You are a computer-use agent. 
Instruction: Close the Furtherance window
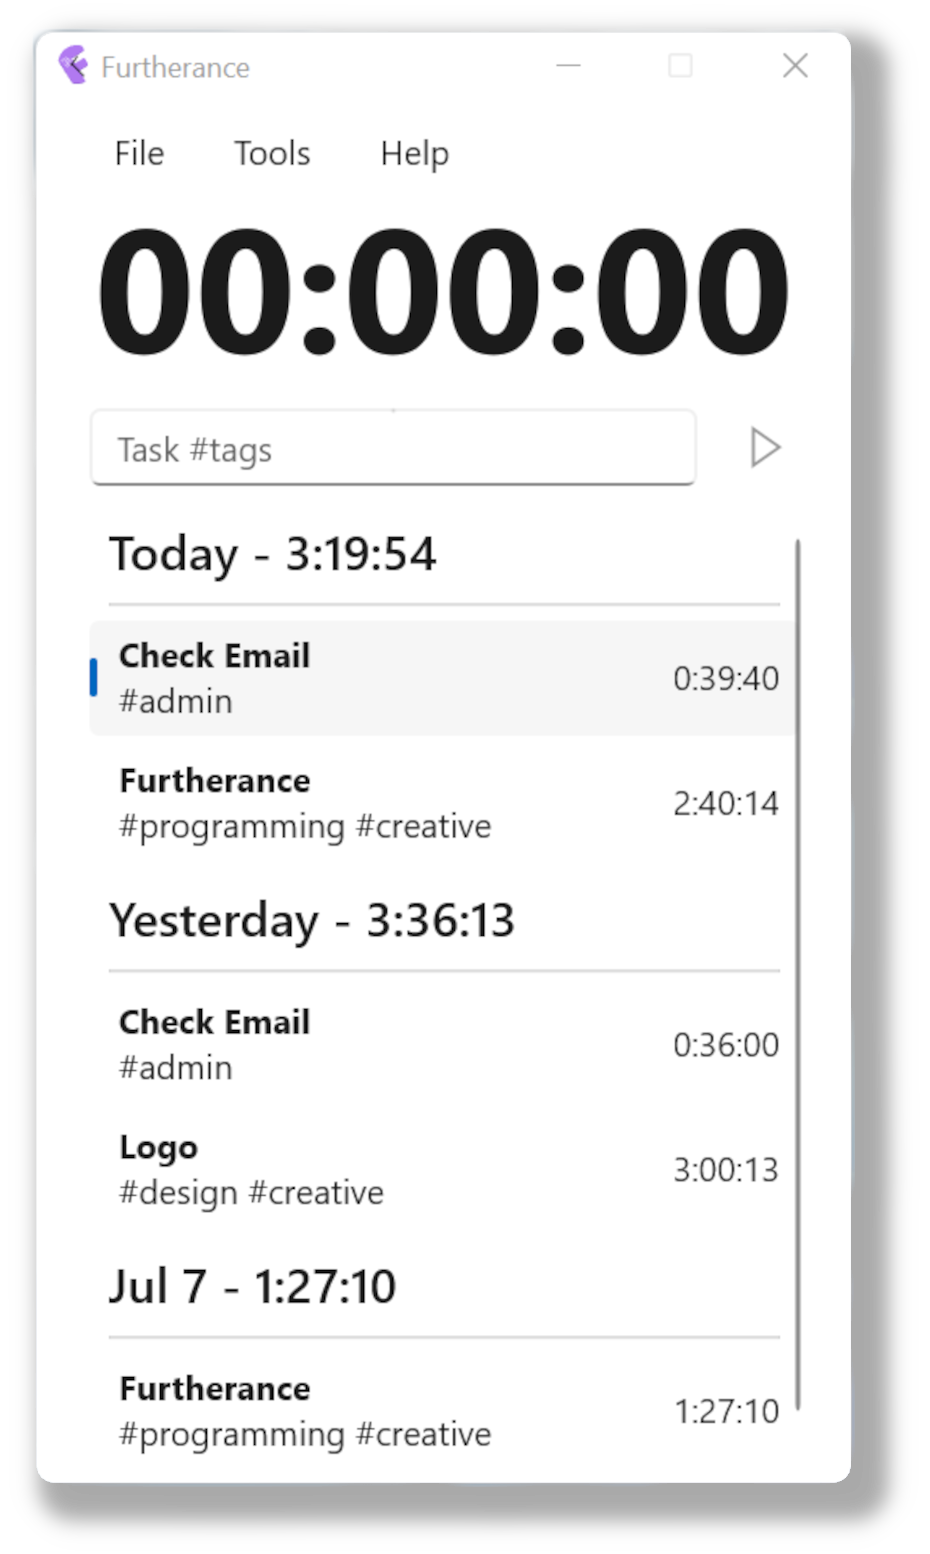point(795,66)
